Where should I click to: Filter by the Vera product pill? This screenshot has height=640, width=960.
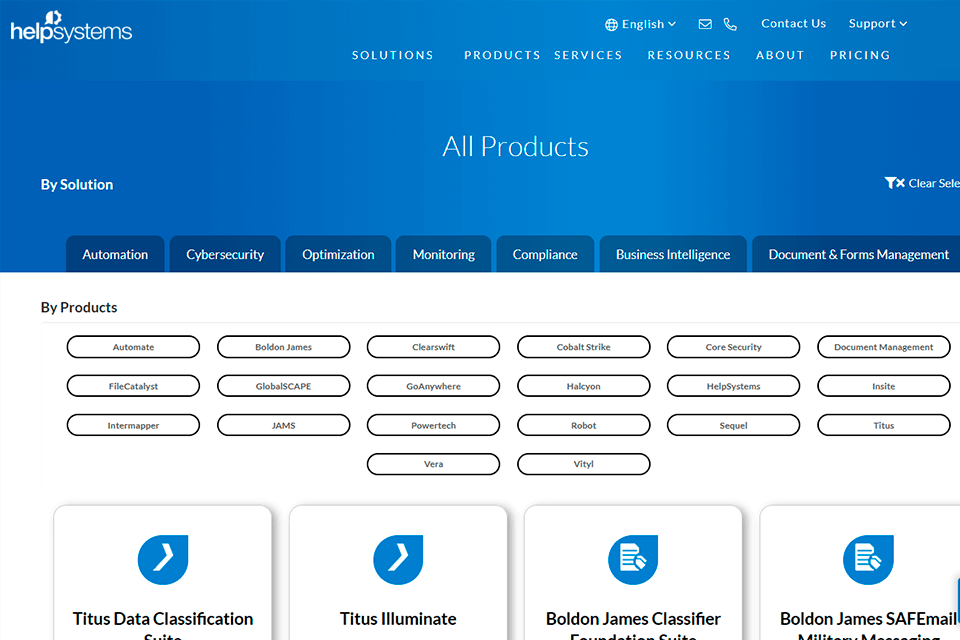(x=433, y=464)
